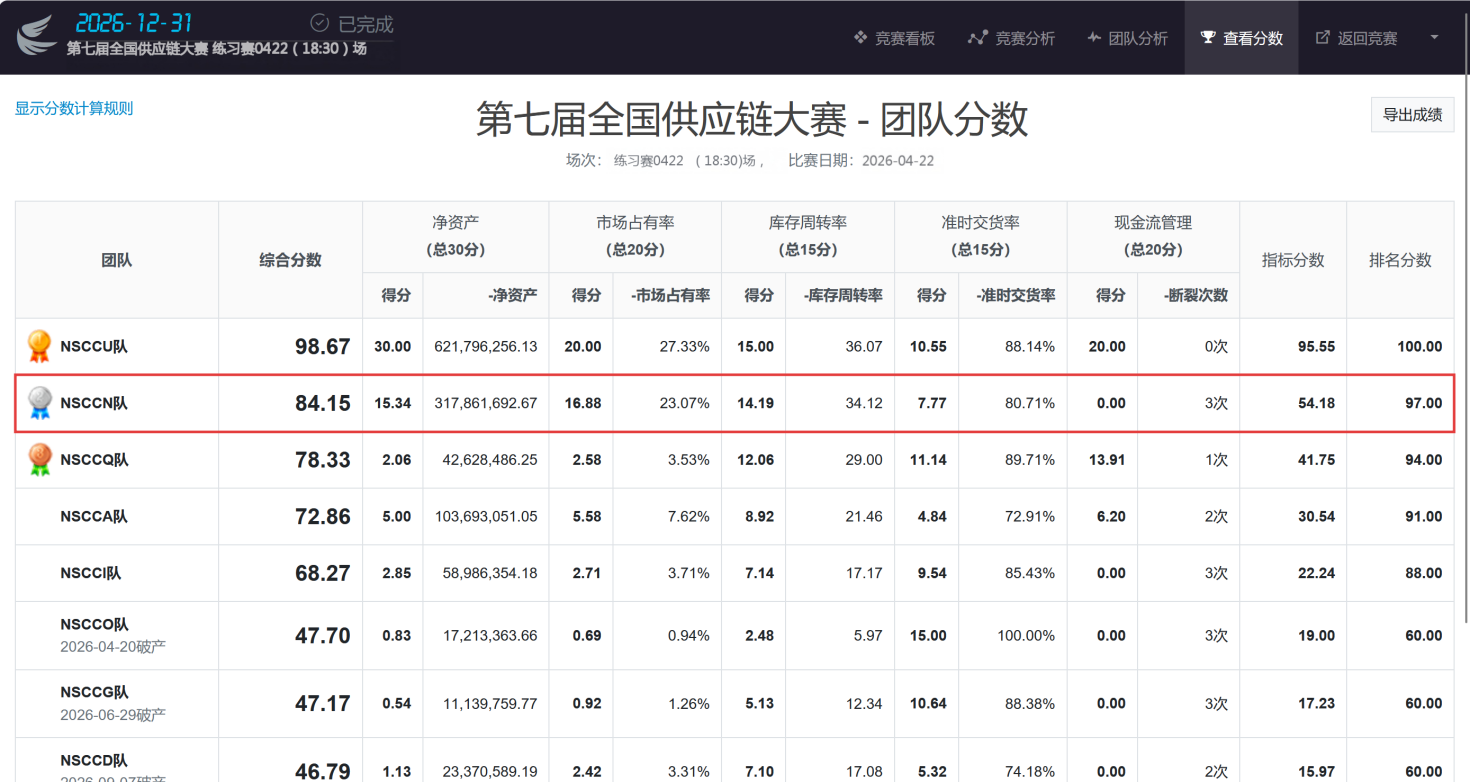Click the external link icon beside 返回竞赛
Viewport: 1470px width, 782px height.
1323,38
